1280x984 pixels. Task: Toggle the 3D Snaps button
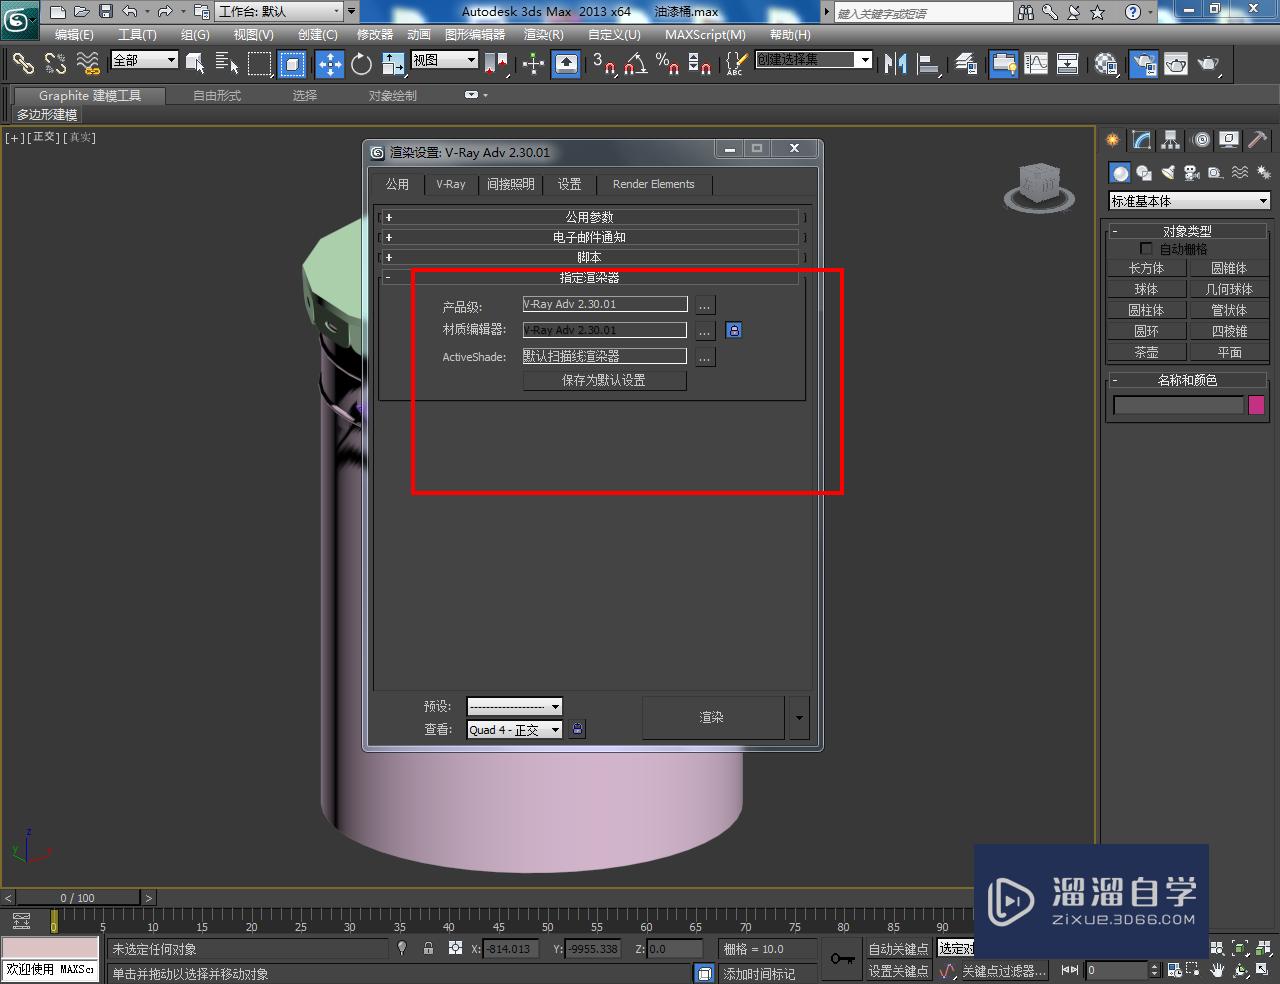pyautogui.click(x=604, y=64)
